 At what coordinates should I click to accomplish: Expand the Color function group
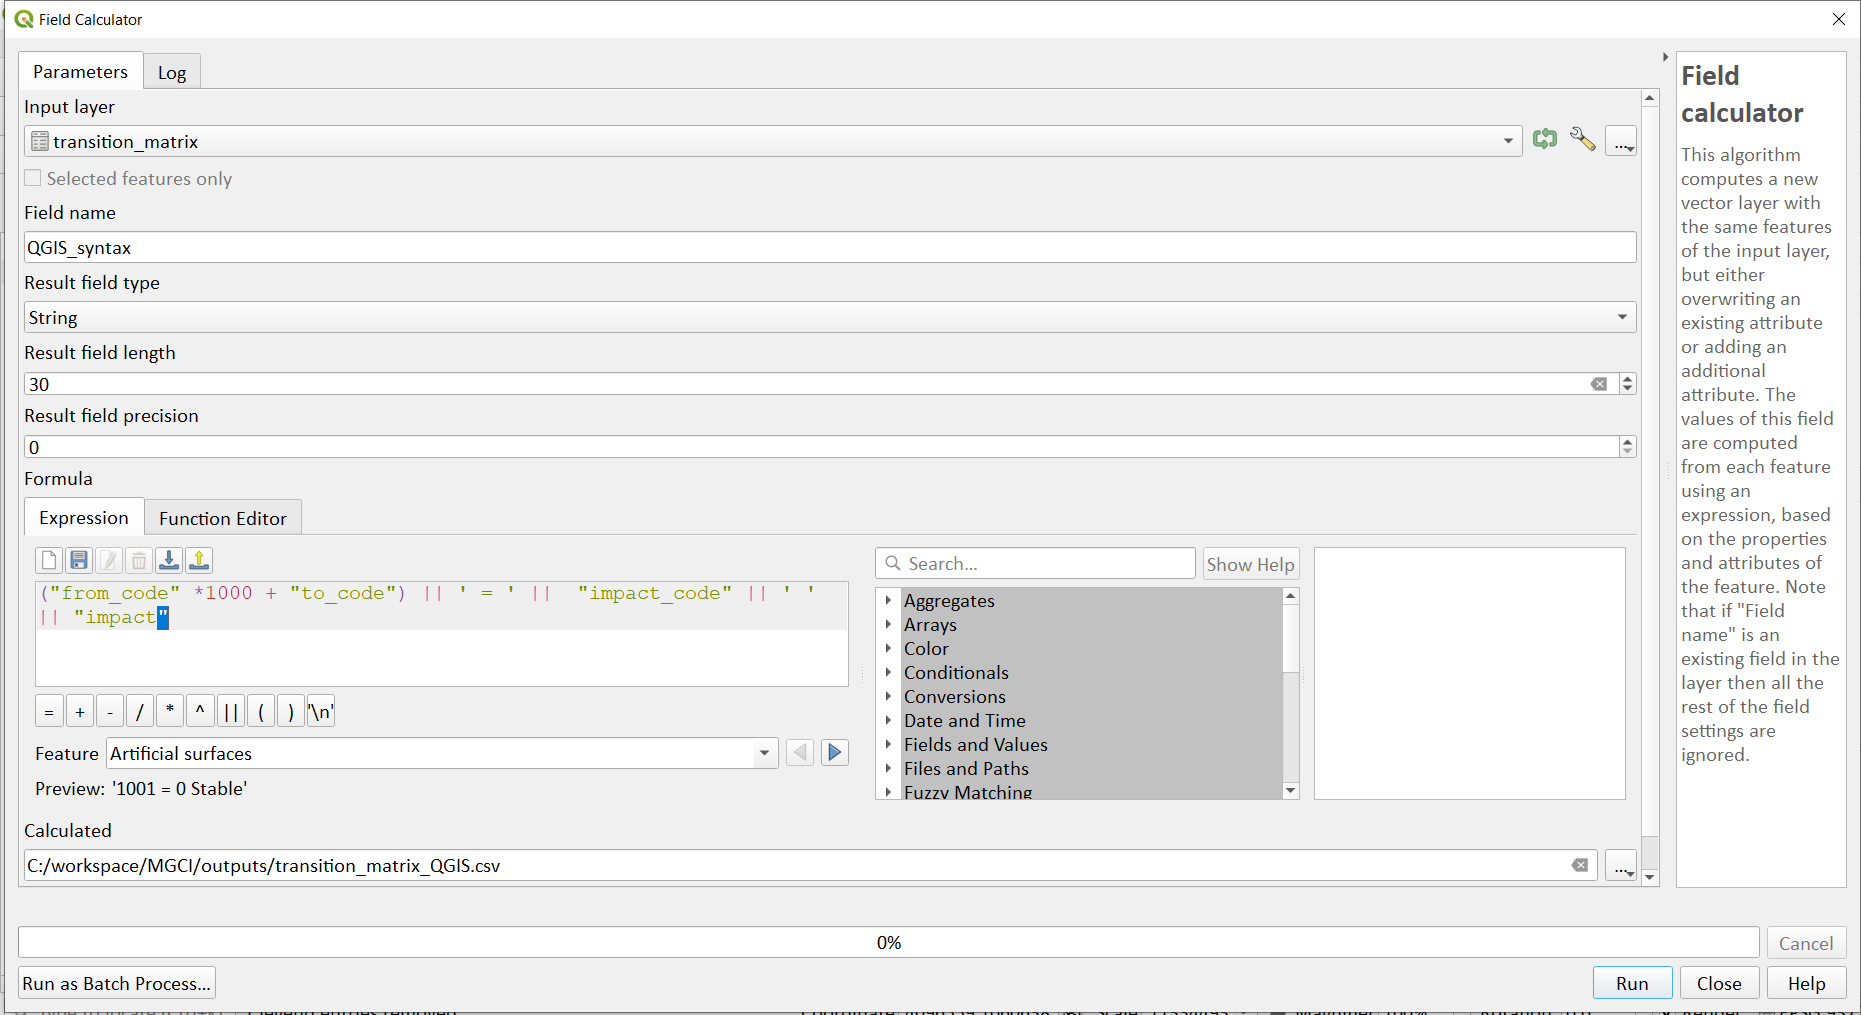[x=888, y=648]
